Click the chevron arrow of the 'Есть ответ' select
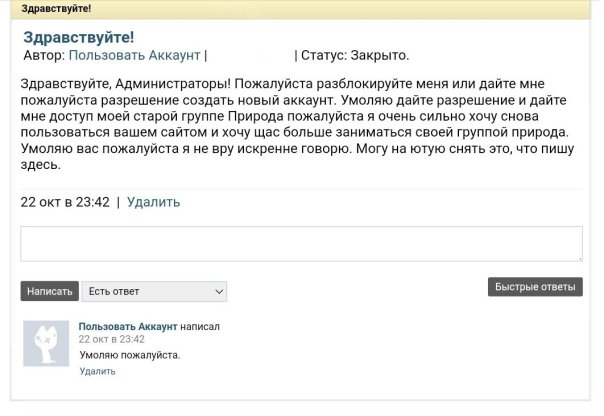604x416 pixels. (220, 291)
